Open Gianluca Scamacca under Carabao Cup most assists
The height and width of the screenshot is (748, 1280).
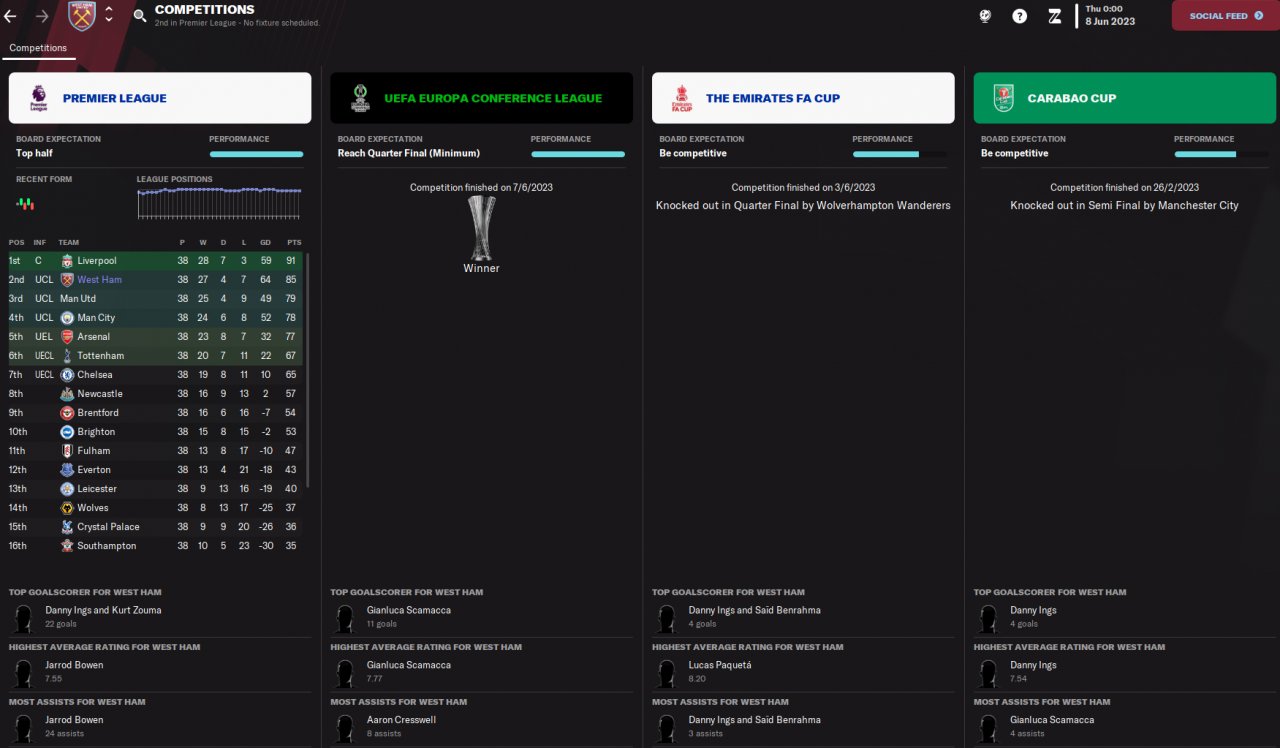tap(1052, 720)
